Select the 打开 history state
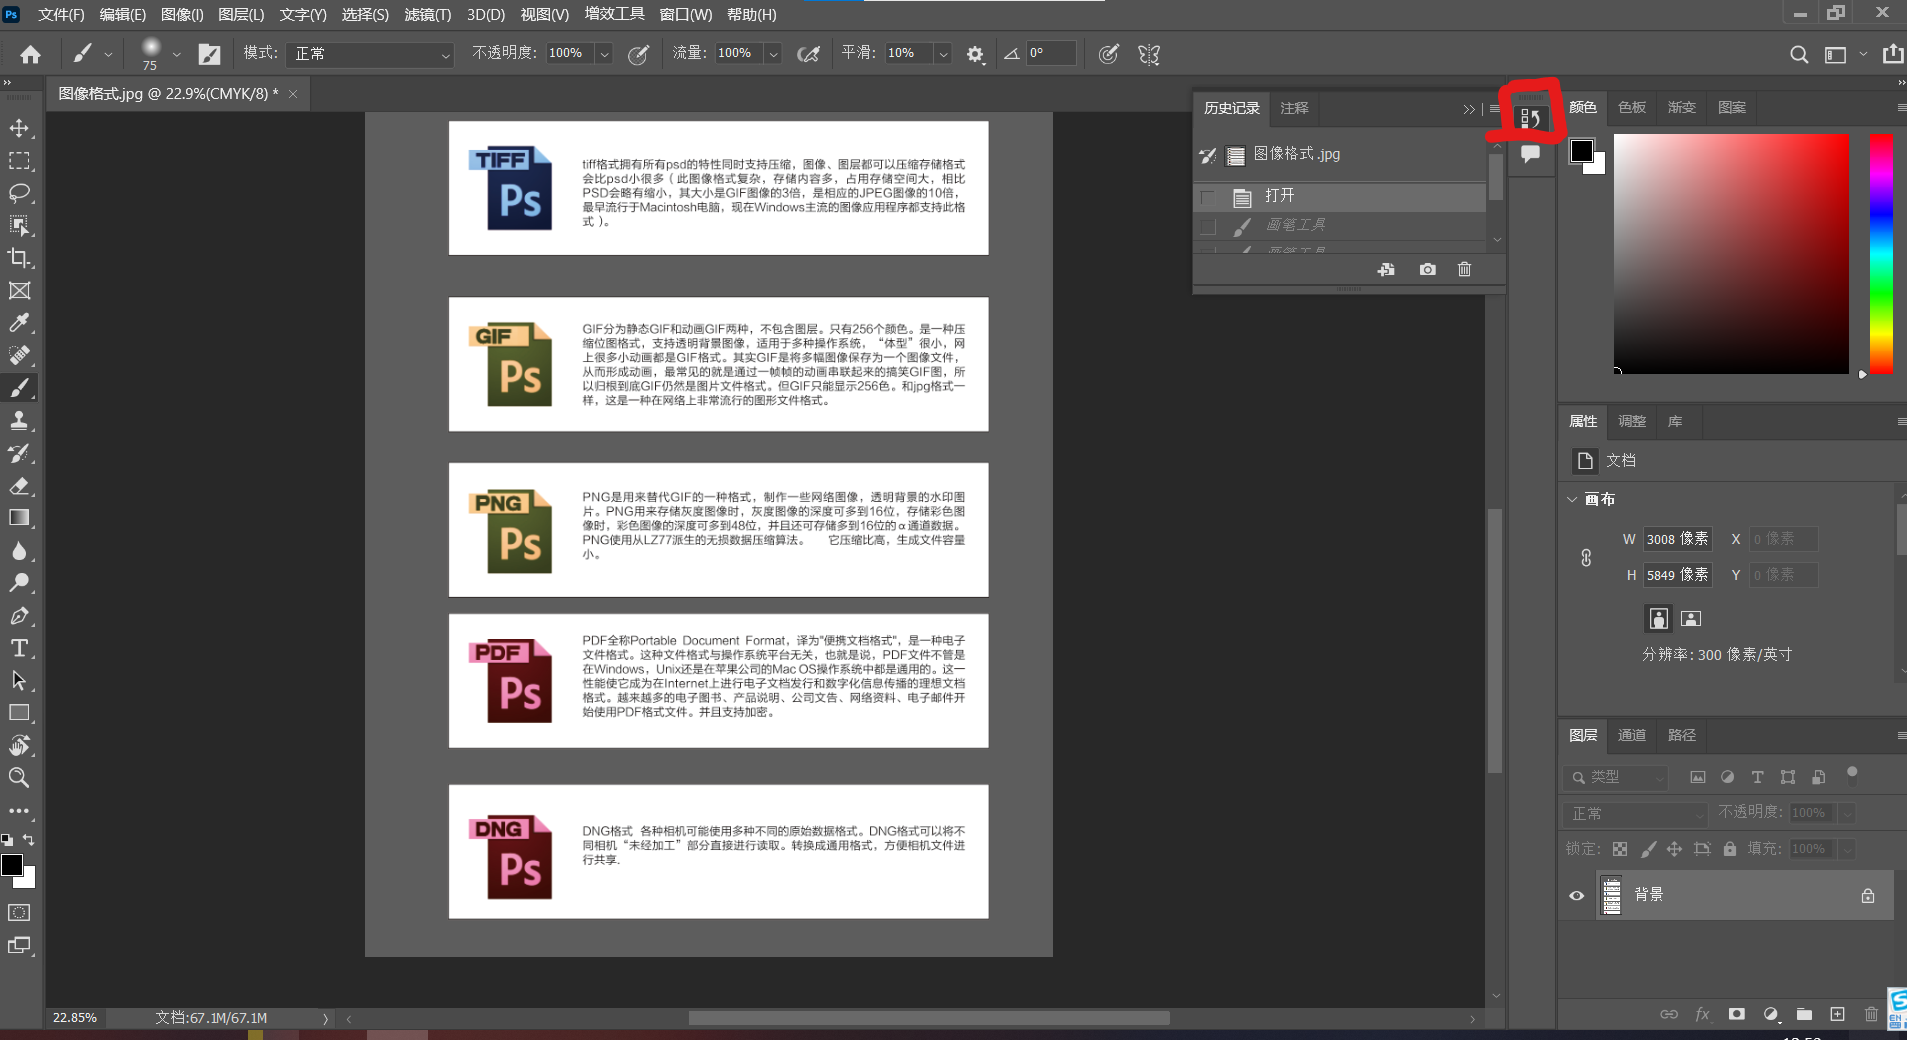 (x=1340, y=197)
